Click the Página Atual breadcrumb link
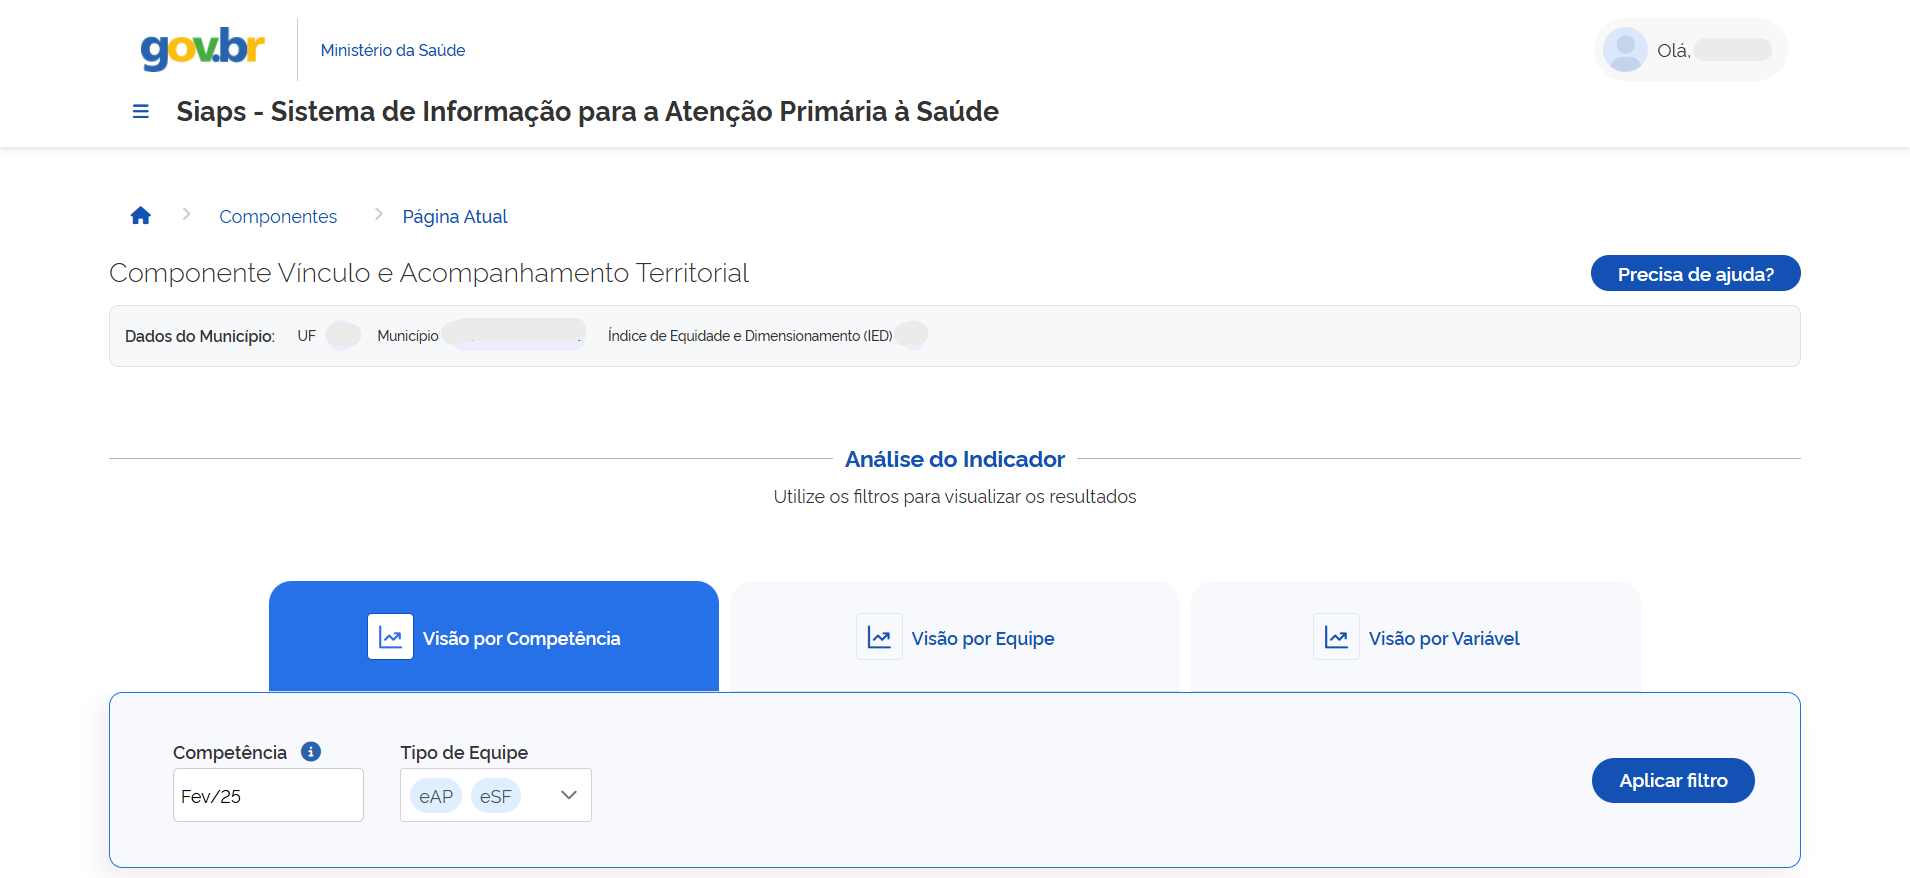The width and height of the screenshot is (1910, 878). click(455, 217)
